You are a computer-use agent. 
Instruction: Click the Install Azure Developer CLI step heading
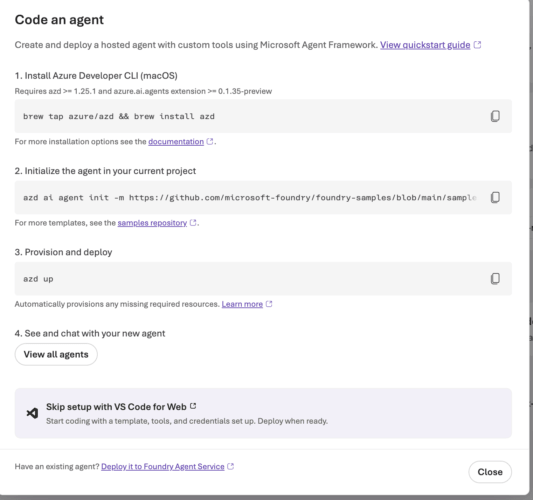96,75
